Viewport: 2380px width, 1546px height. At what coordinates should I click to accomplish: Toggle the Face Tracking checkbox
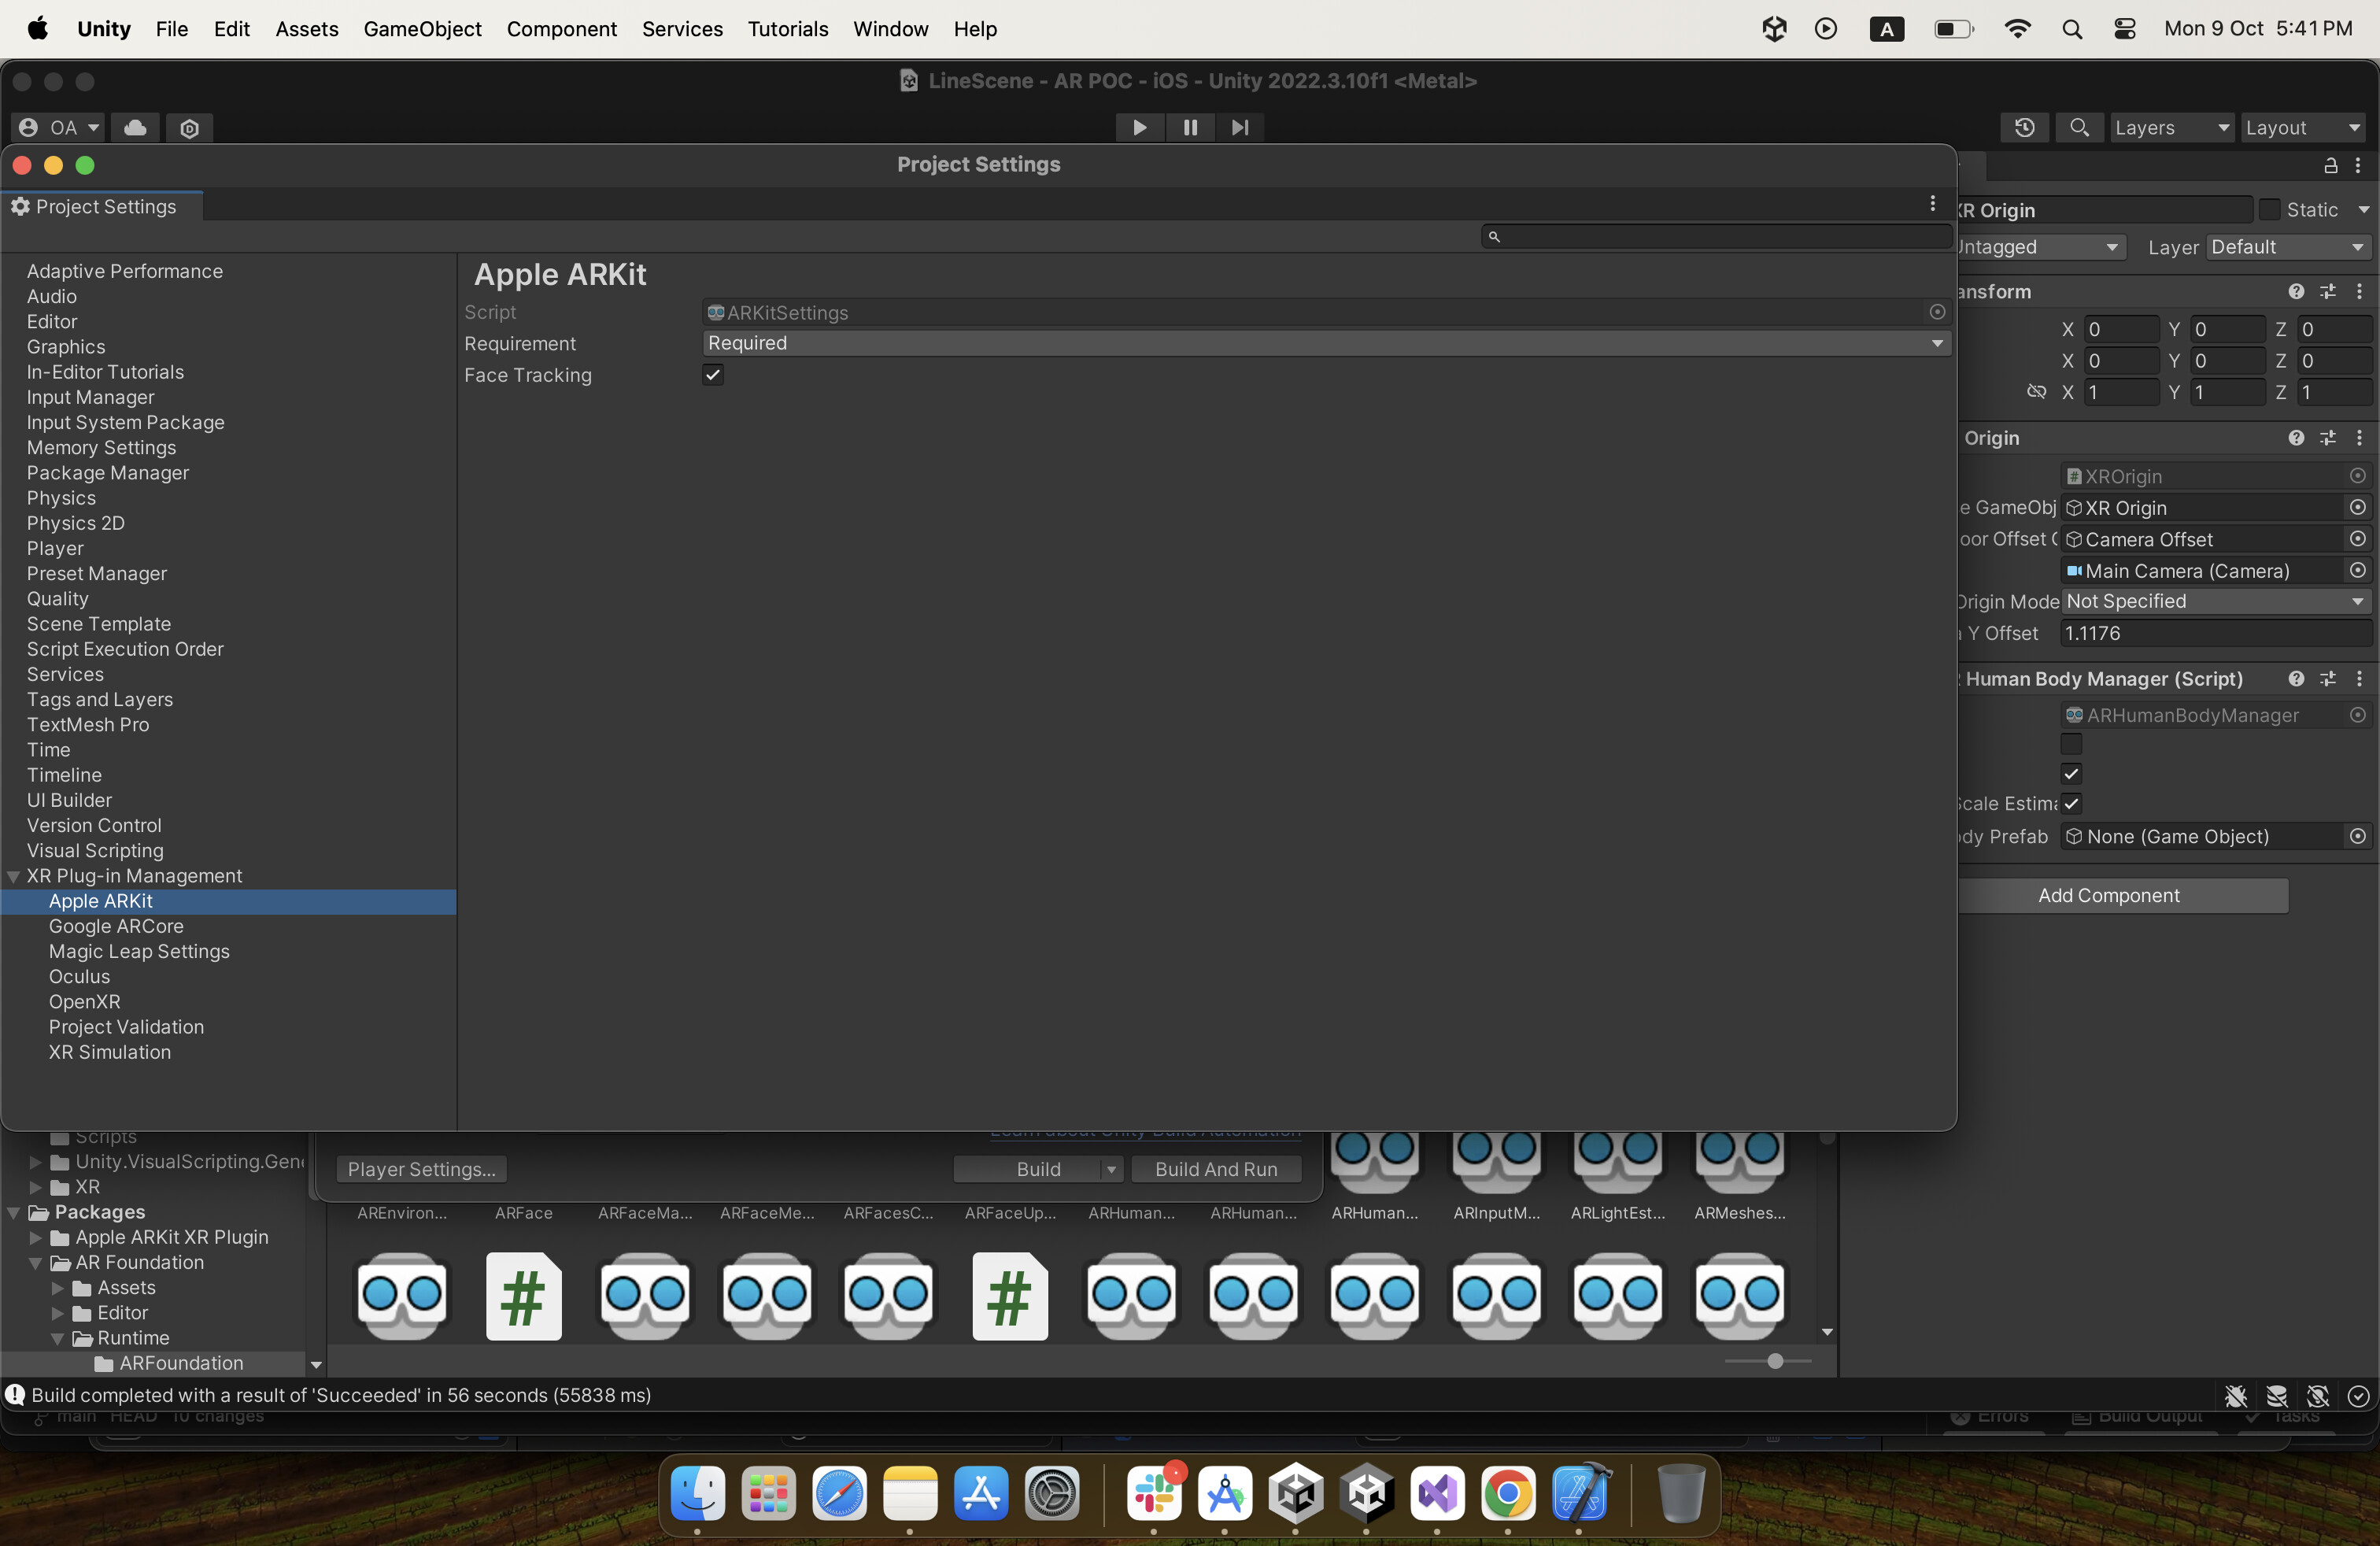pyautogui.click(x=713, y=375)
